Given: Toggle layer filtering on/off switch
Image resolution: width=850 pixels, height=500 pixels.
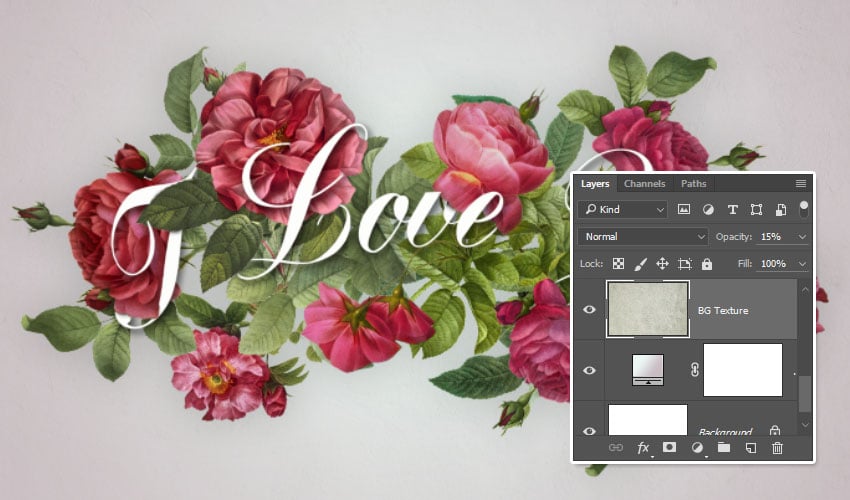Looking at the screenshot, I should pyautogui.click(x=804, y=209).
